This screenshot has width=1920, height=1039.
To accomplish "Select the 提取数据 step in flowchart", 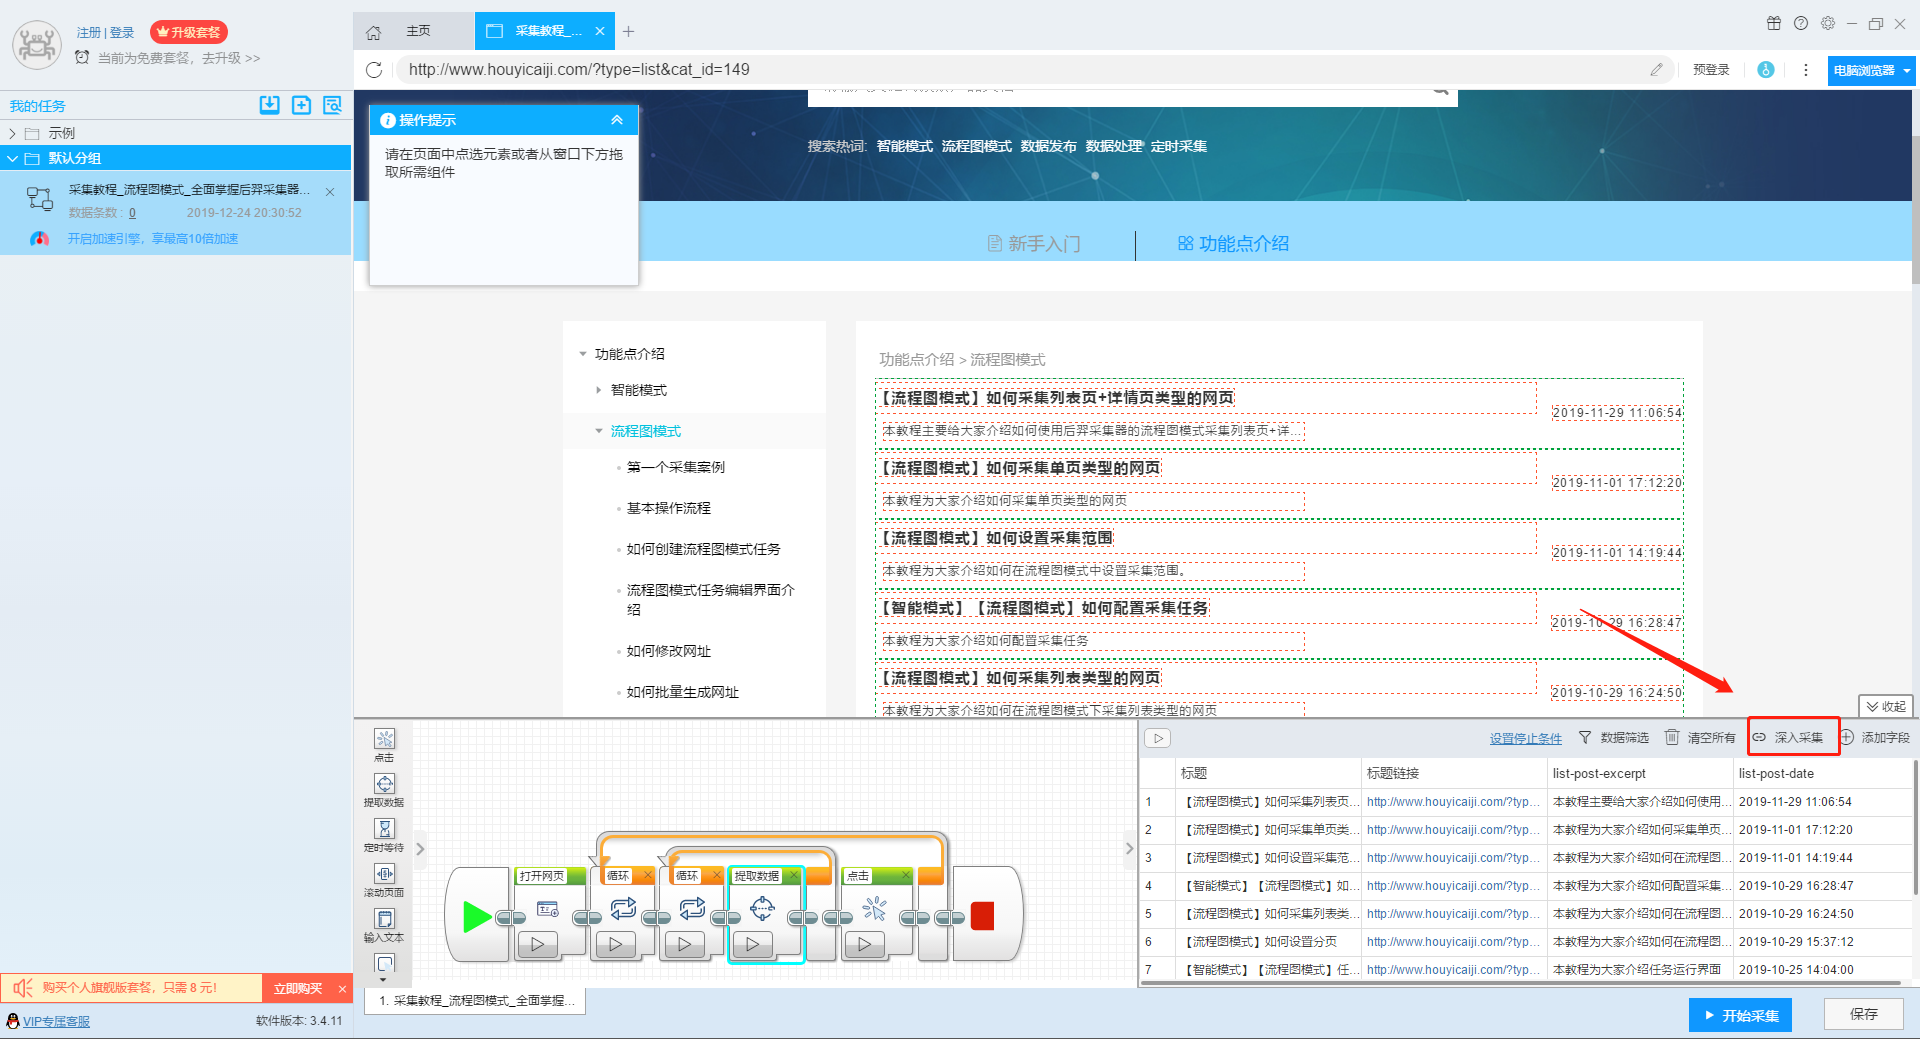I will pos(762,908).
